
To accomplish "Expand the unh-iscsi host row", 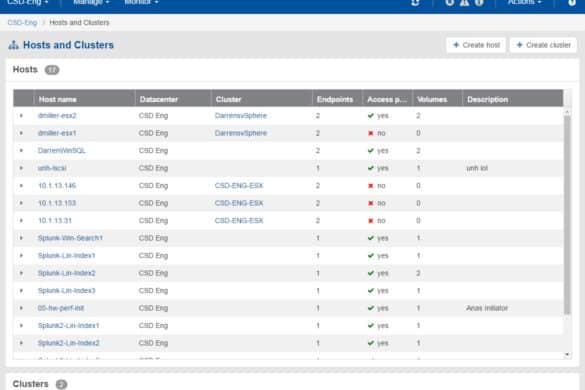I will (21, 168).
